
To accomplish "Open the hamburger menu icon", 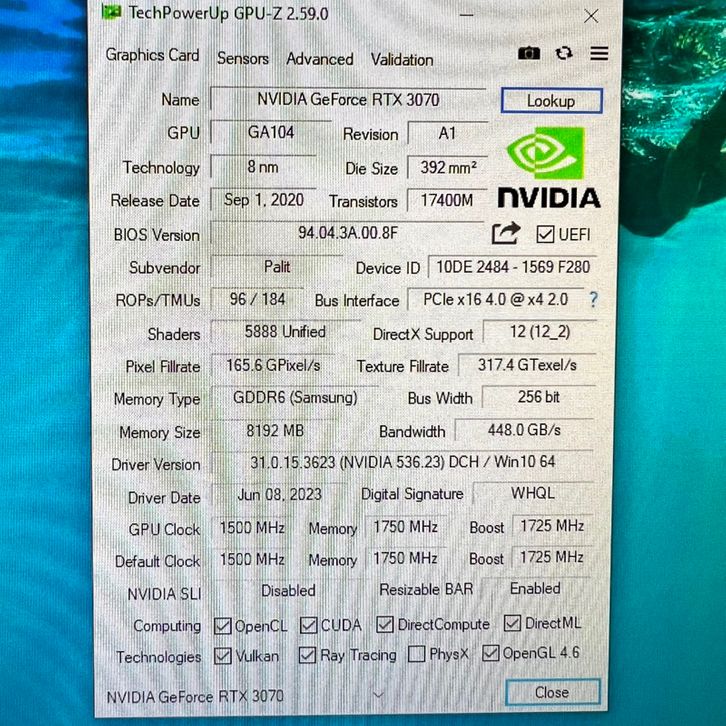I will pyautogui.click(x=599, y=54).
